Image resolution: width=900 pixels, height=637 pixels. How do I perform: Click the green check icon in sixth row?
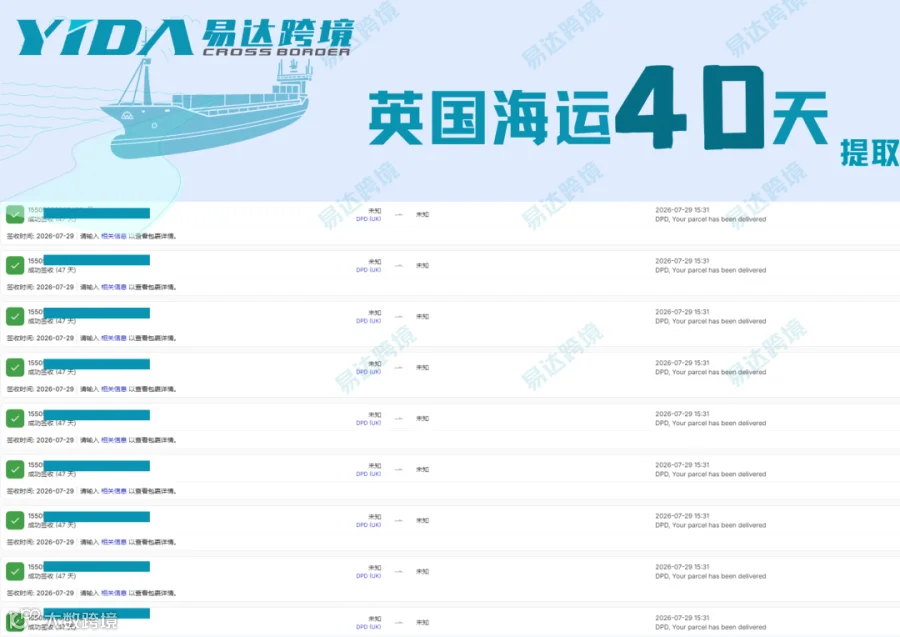[15, 469]
